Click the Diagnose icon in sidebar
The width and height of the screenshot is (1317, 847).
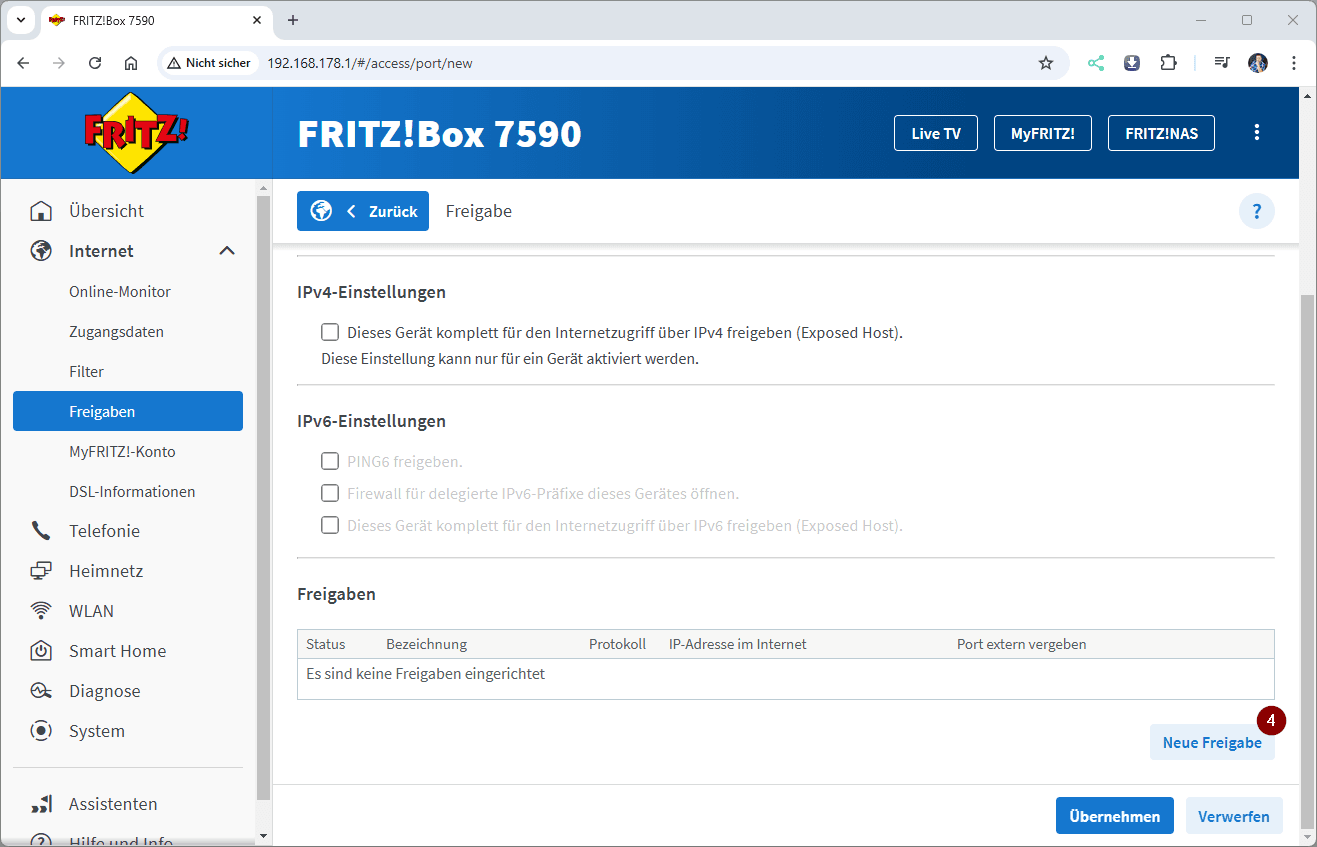[x=41, y=691]
